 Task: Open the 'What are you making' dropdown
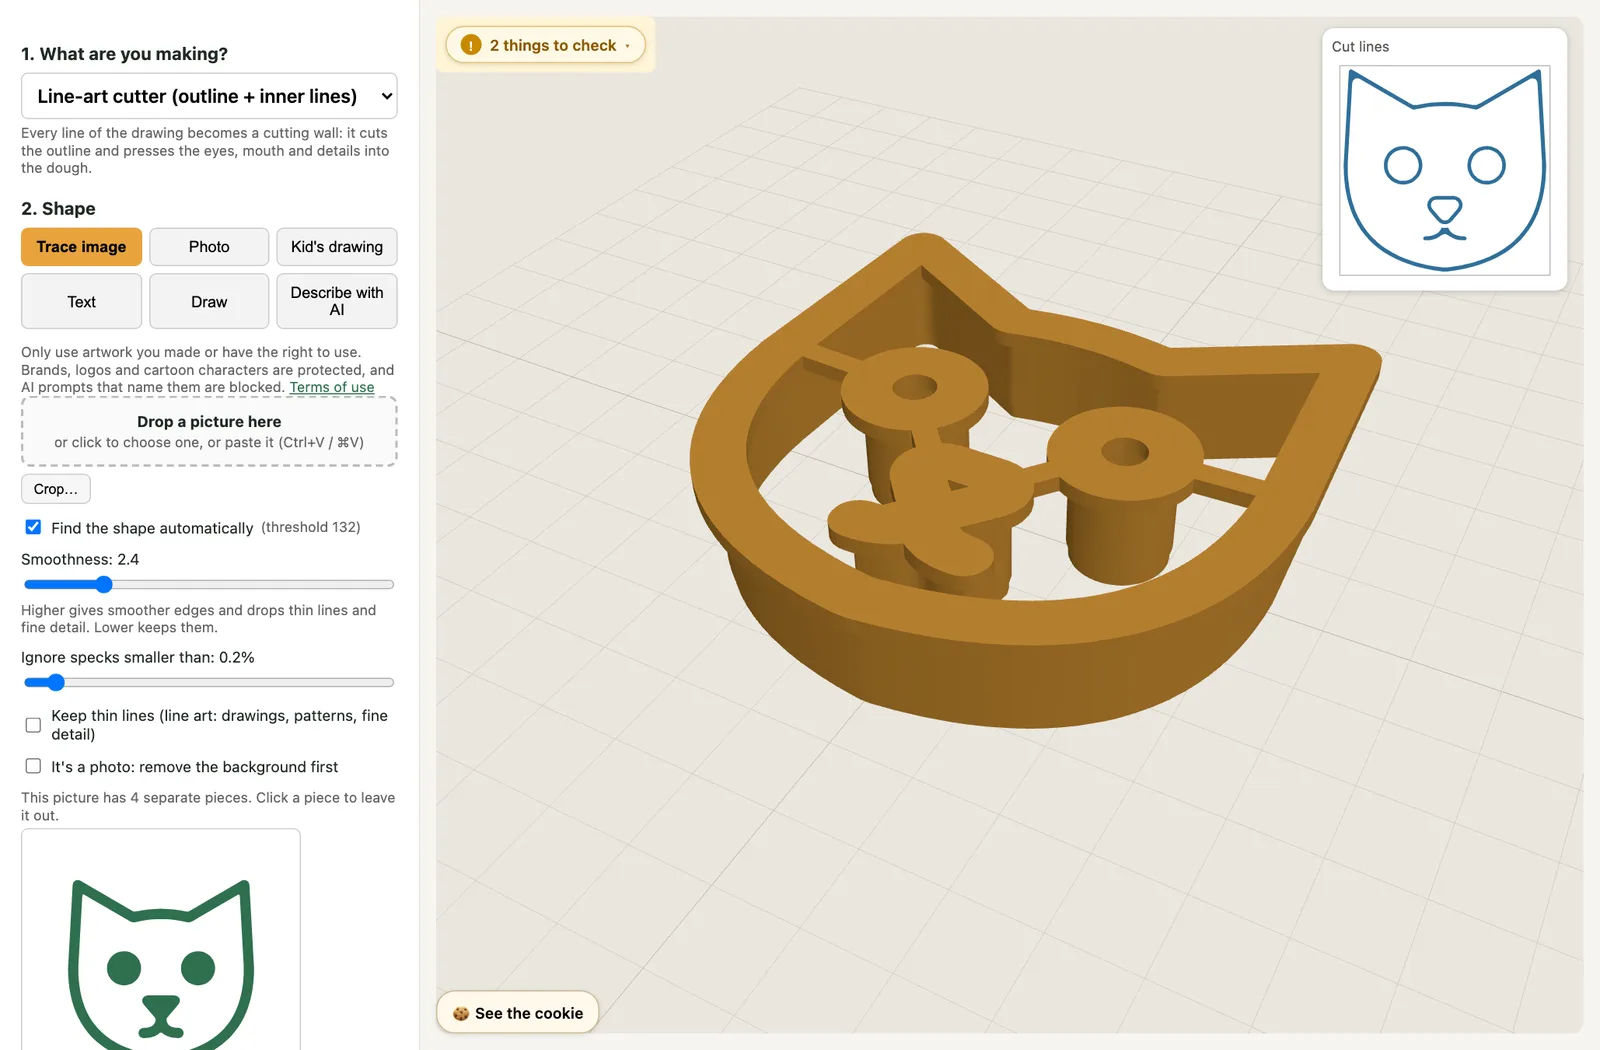tap(209, 96)
